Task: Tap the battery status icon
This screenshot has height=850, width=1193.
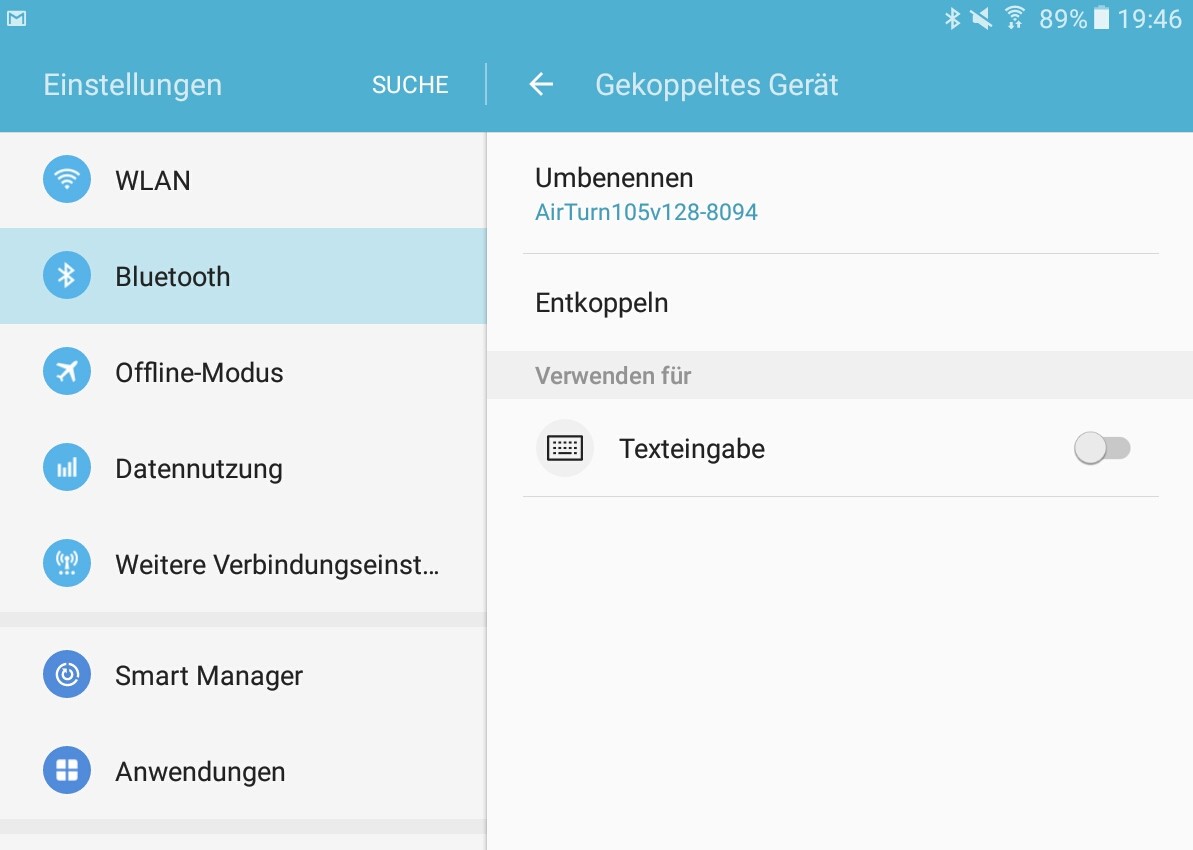Action: (1101, 18)
